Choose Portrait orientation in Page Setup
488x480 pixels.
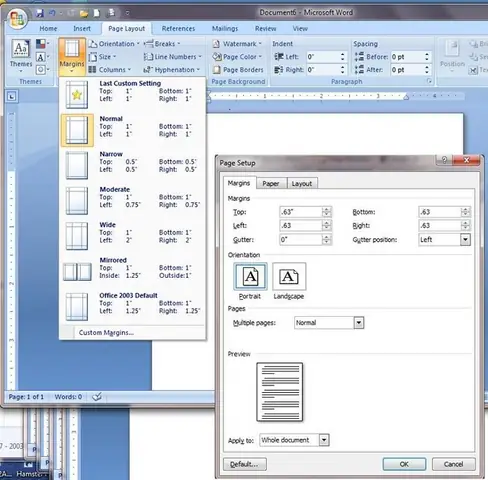(250, 276)
